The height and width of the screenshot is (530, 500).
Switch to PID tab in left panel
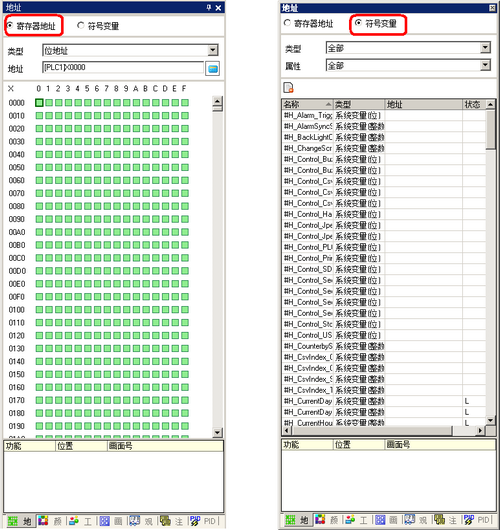tap(204, 521)
